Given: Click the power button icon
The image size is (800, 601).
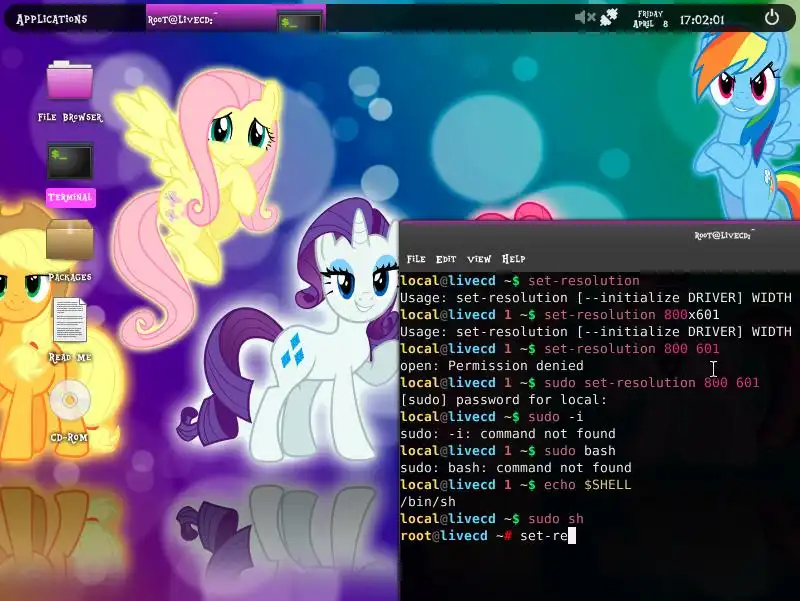Looking at the screenshot, I should [772, 17].
